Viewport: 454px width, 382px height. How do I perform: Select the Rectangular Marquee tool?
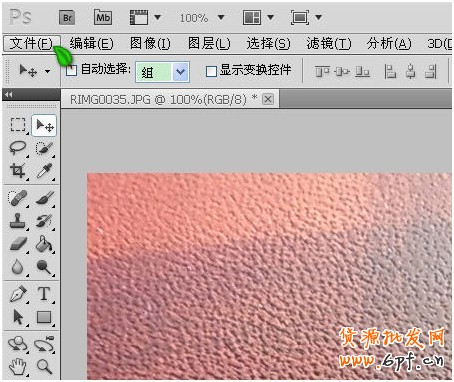point(18,125)
